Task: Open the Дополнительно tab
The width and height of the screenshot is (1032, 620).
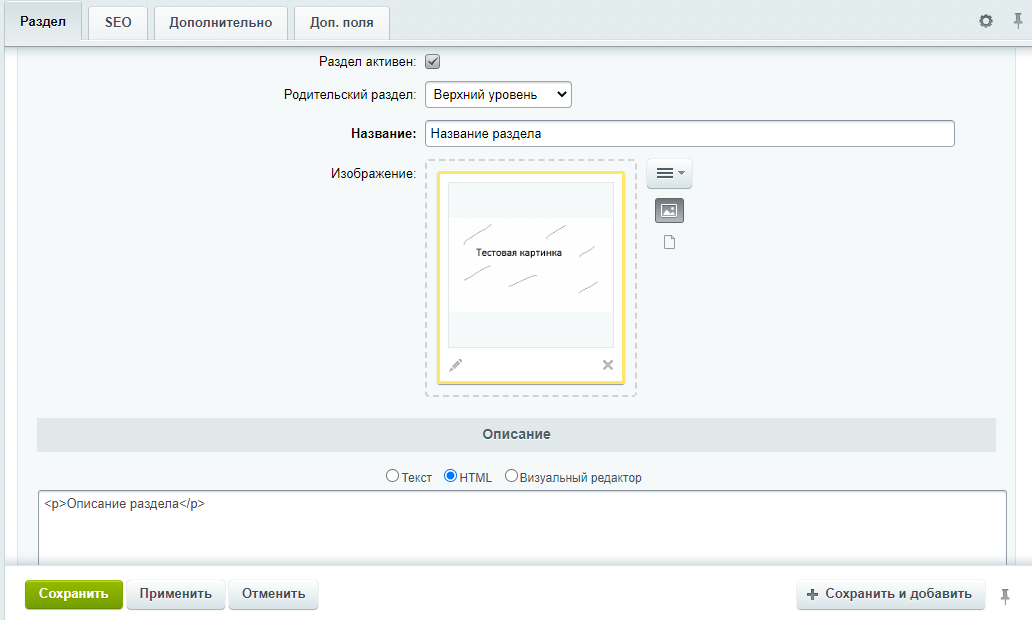Action: 220,22
